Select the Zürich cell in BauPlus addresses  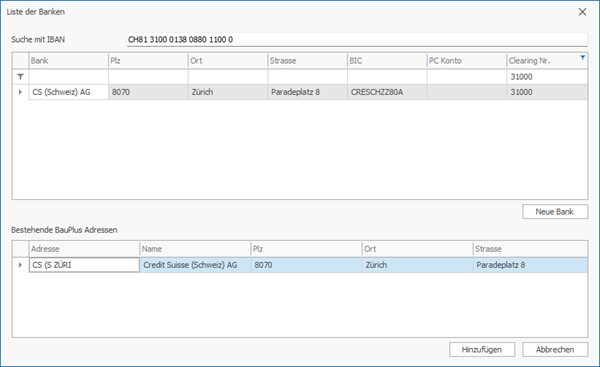417,265
